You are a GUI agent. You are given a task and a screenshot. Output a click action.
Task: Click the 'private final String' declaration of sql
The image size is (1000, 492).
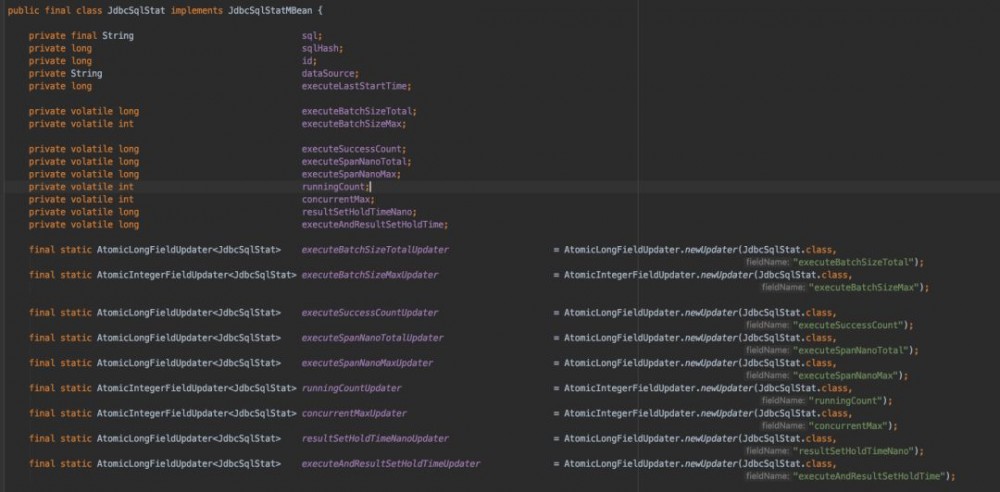click(81, 36)
